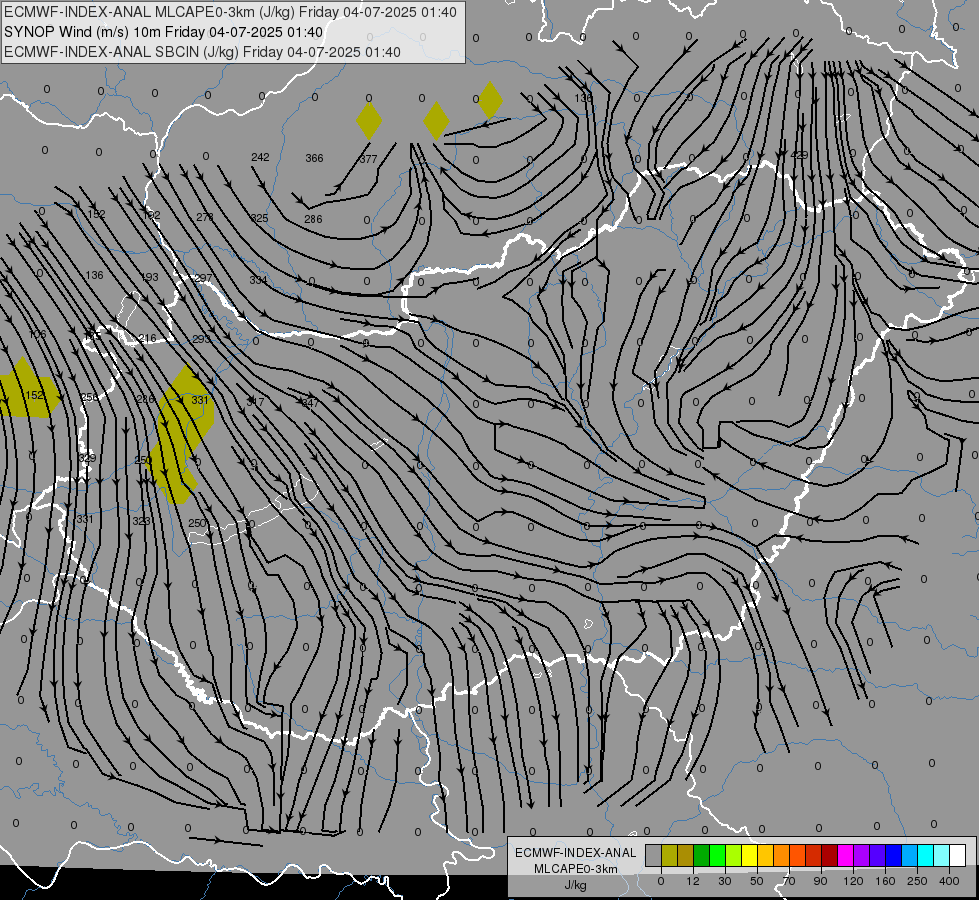Click the SYNOP Wind 10m title line

(164, 32)
